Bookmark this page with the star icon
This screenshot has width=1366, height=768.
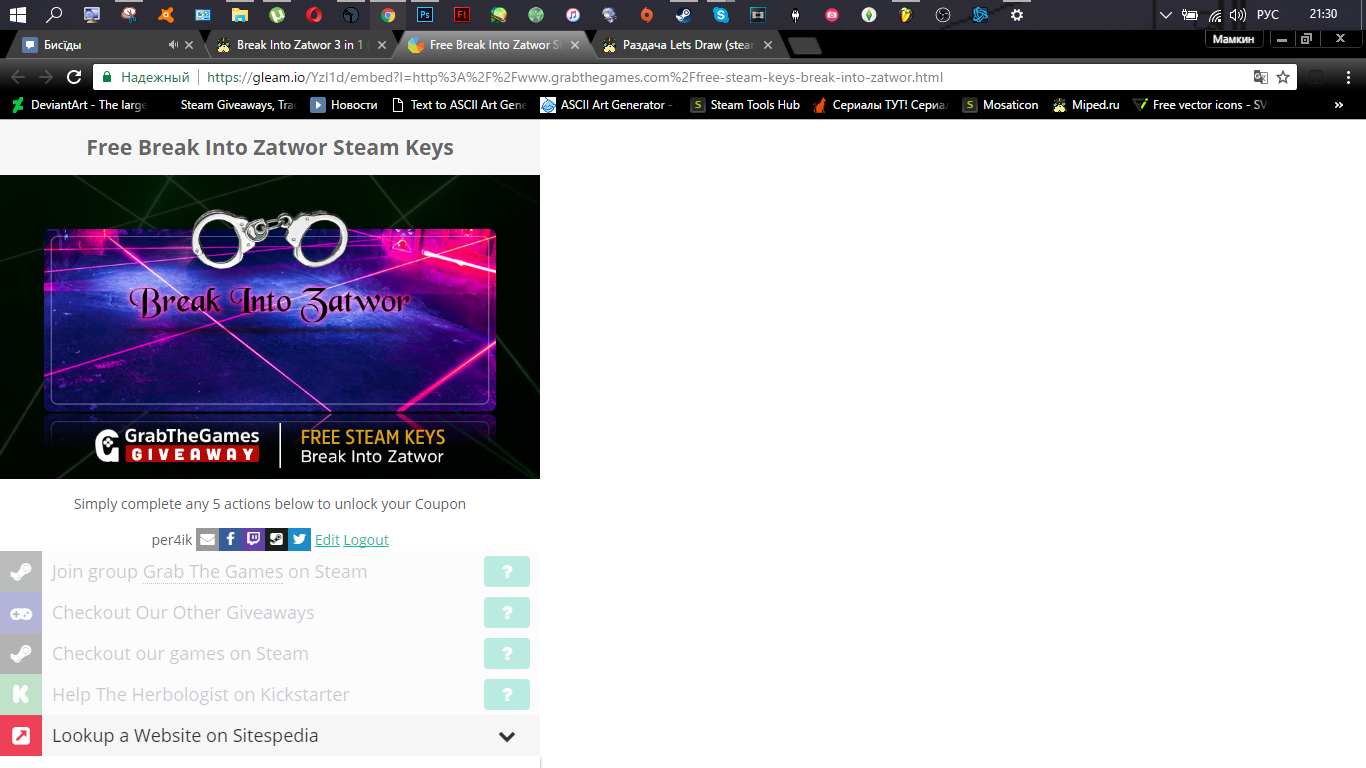[x=1283, y=77]
